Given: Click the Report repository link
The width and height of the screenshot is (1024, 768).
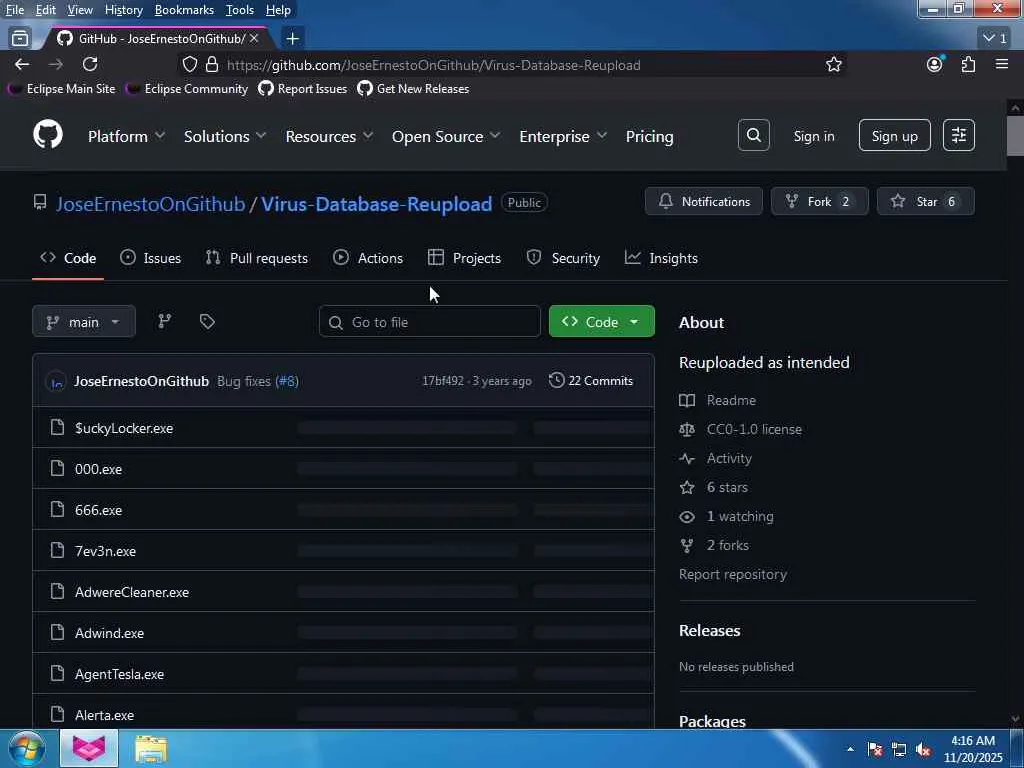Looking at the screenshot, I should [733, 574].
